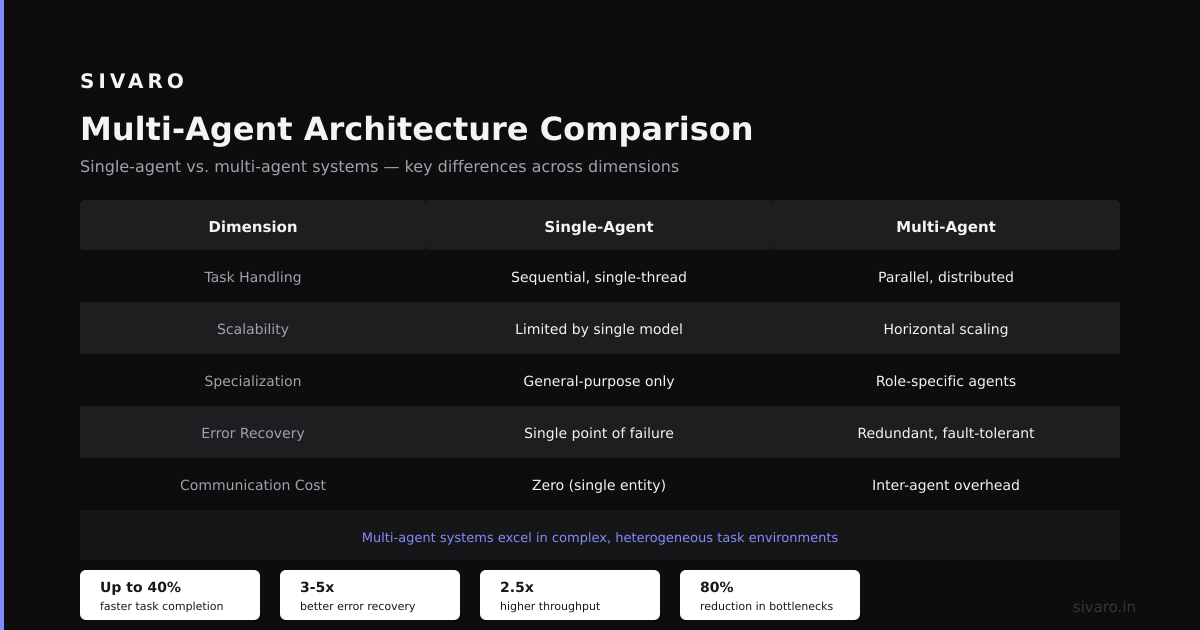The width and height of the screenshot is (1200, 630).
Task: Click the 'Up to 40%' stat card
Action: [x=170, y=595]
